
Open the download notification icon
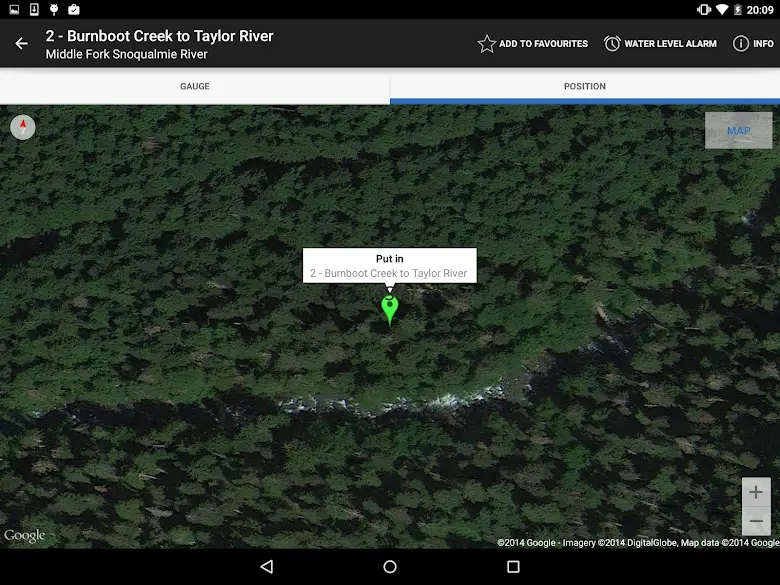point(34,9)
